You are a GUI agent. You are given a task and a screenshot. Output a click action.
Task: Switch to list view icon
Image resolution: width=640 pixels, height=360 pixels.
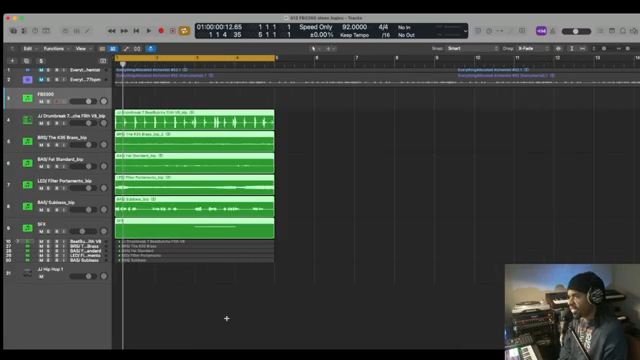(102, 49)
